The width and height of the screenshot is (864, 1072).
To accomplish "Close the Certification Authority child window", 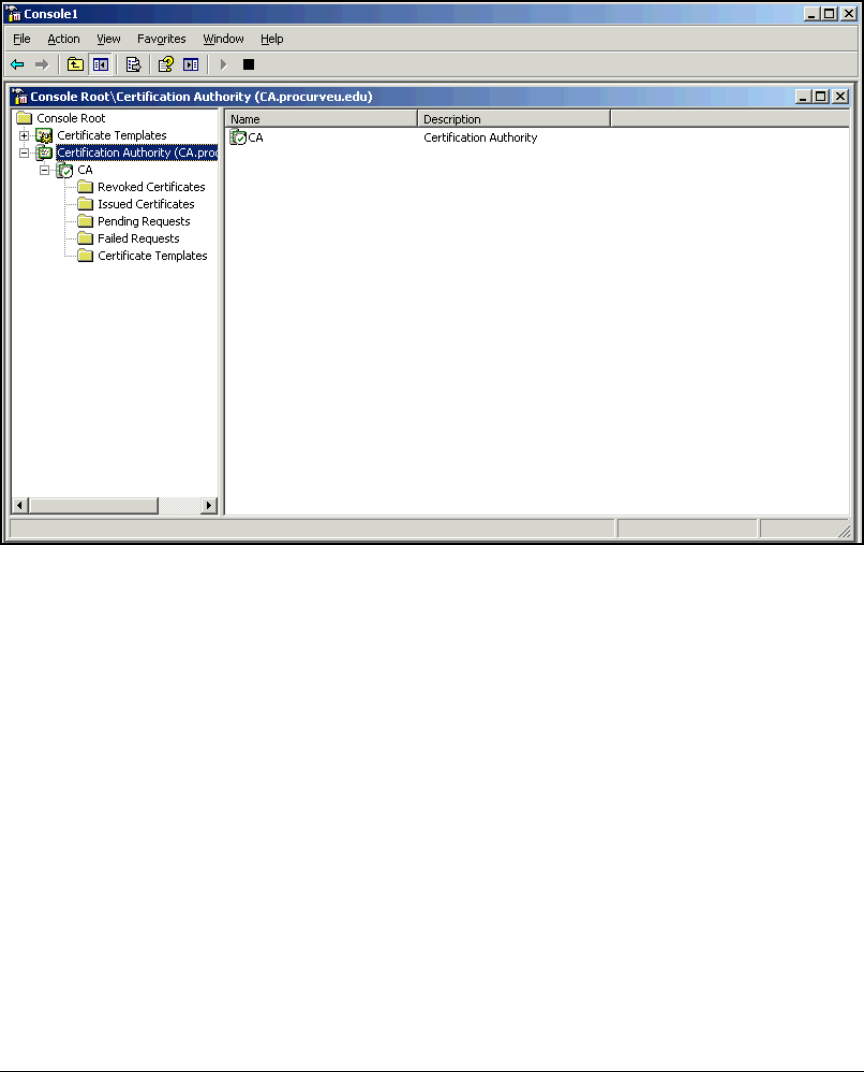I will tap(840, 96).
